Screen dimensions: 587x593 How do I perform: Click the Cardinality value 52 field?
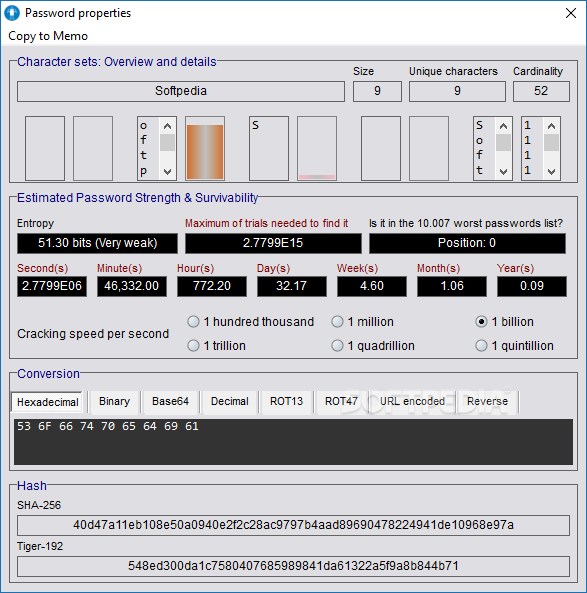pyautogui.click(x=541, y=91)
